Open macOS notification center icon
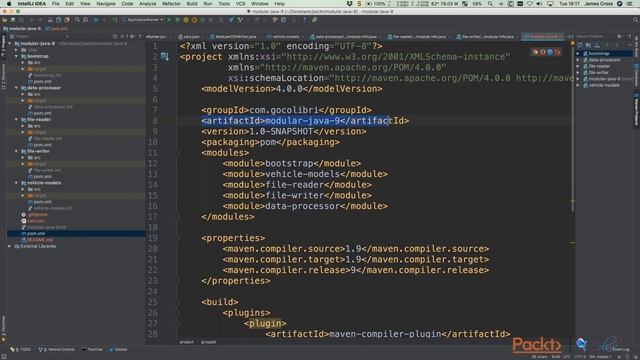 629,4
